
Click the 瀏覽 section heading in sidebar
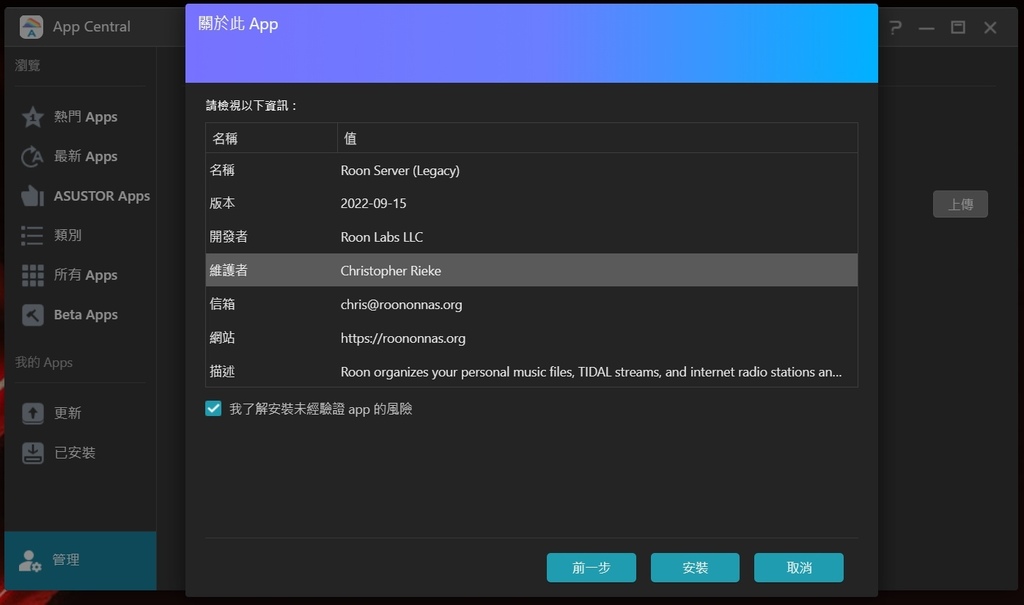click(x=27, y=65)
